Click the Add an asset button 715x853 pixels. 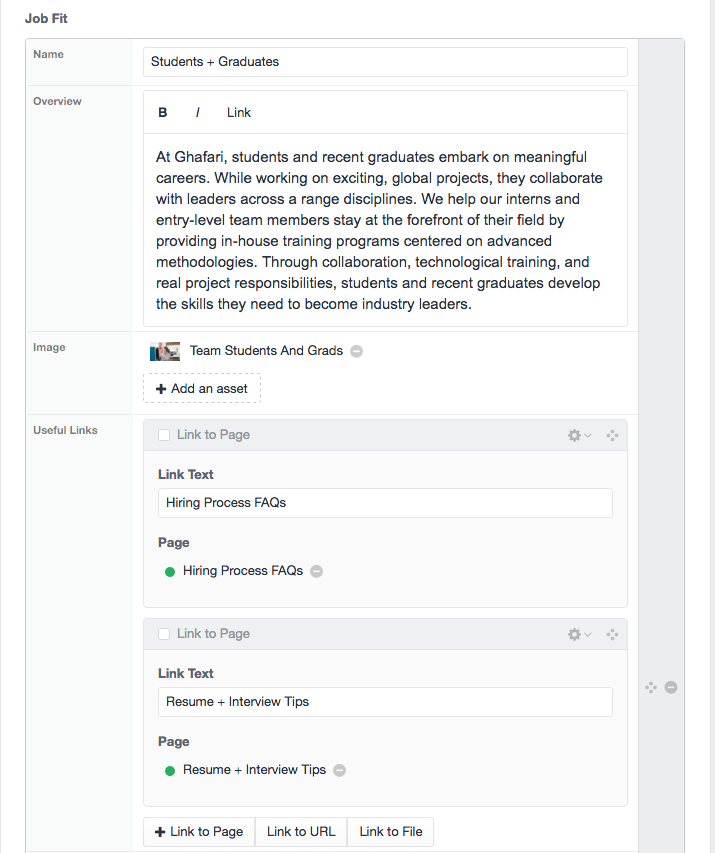pos(202,388)
